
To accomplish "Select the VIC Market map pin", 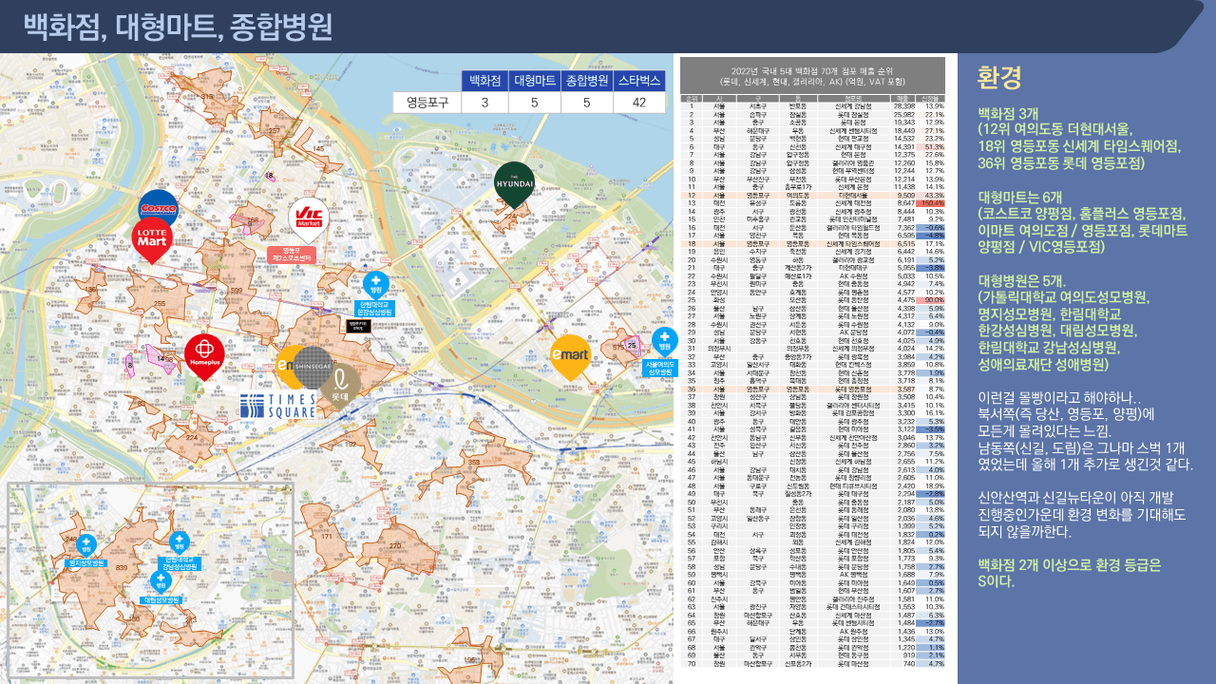I will coord(310,221).
